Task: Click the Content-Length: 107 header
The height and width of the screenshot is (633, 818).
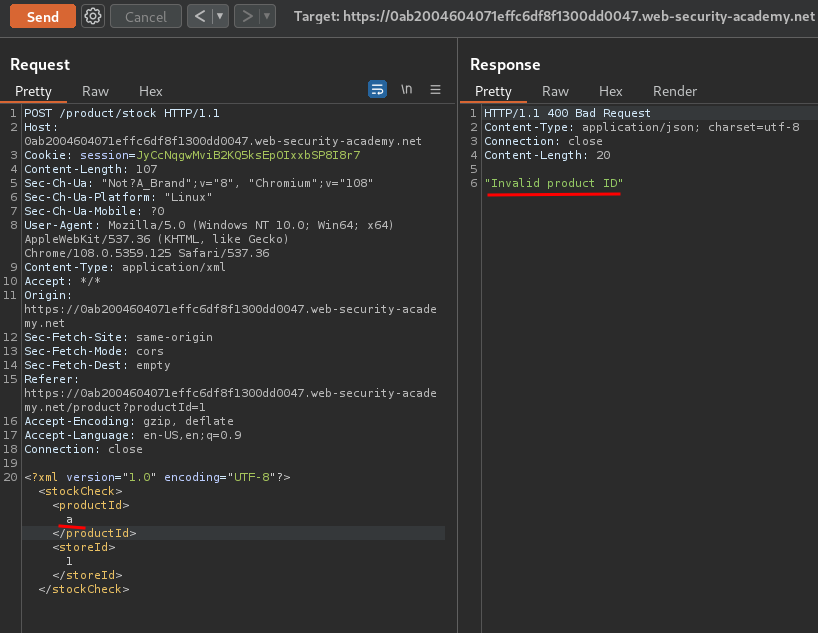Action: coord(90,169)
